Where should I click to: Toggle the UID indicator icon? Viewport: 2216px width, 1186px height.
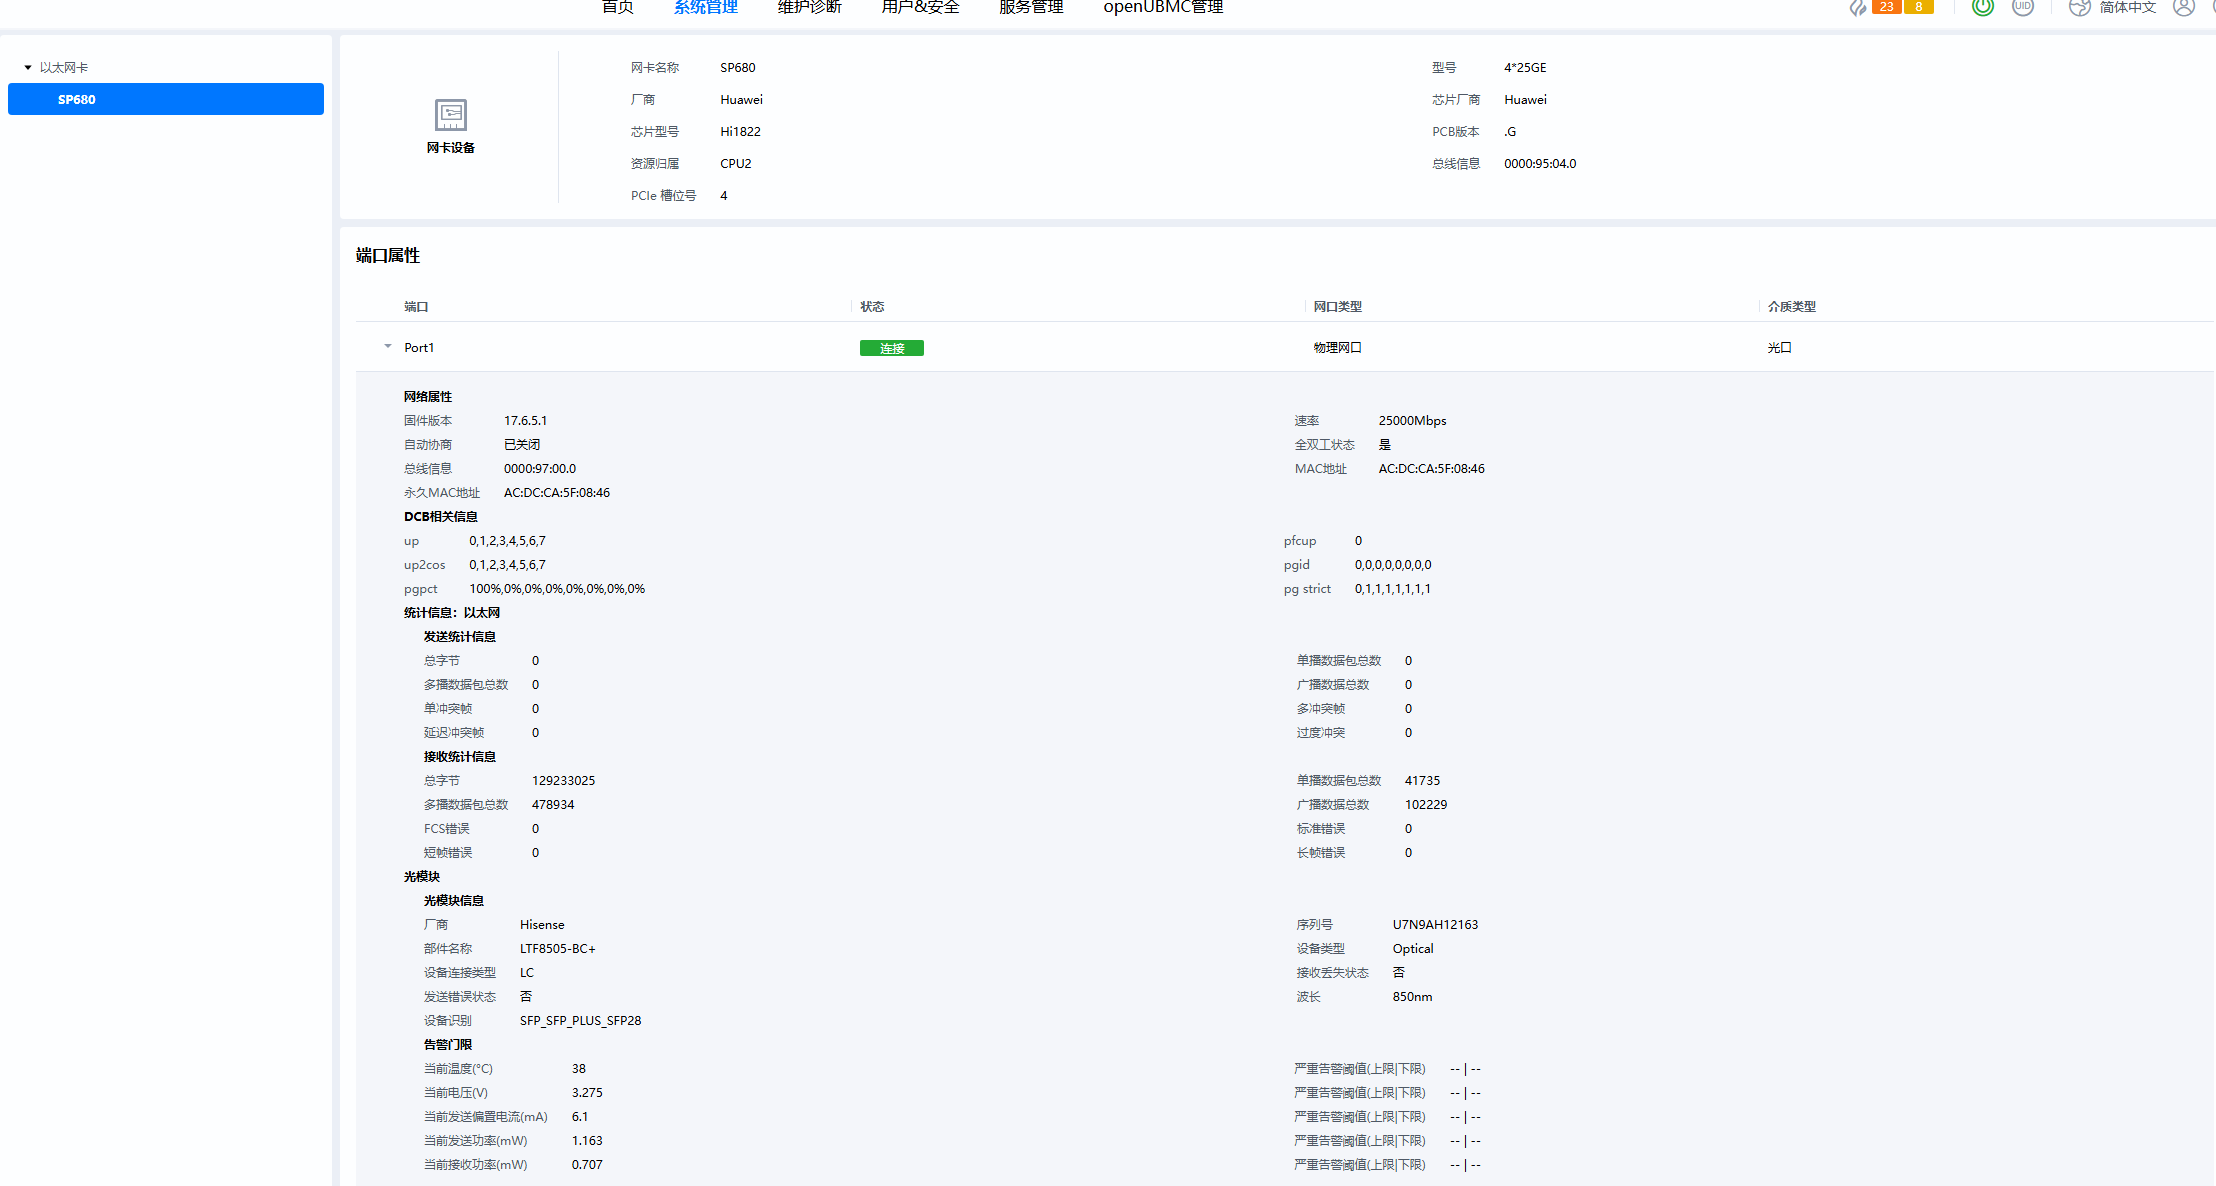pos(2022,7)
